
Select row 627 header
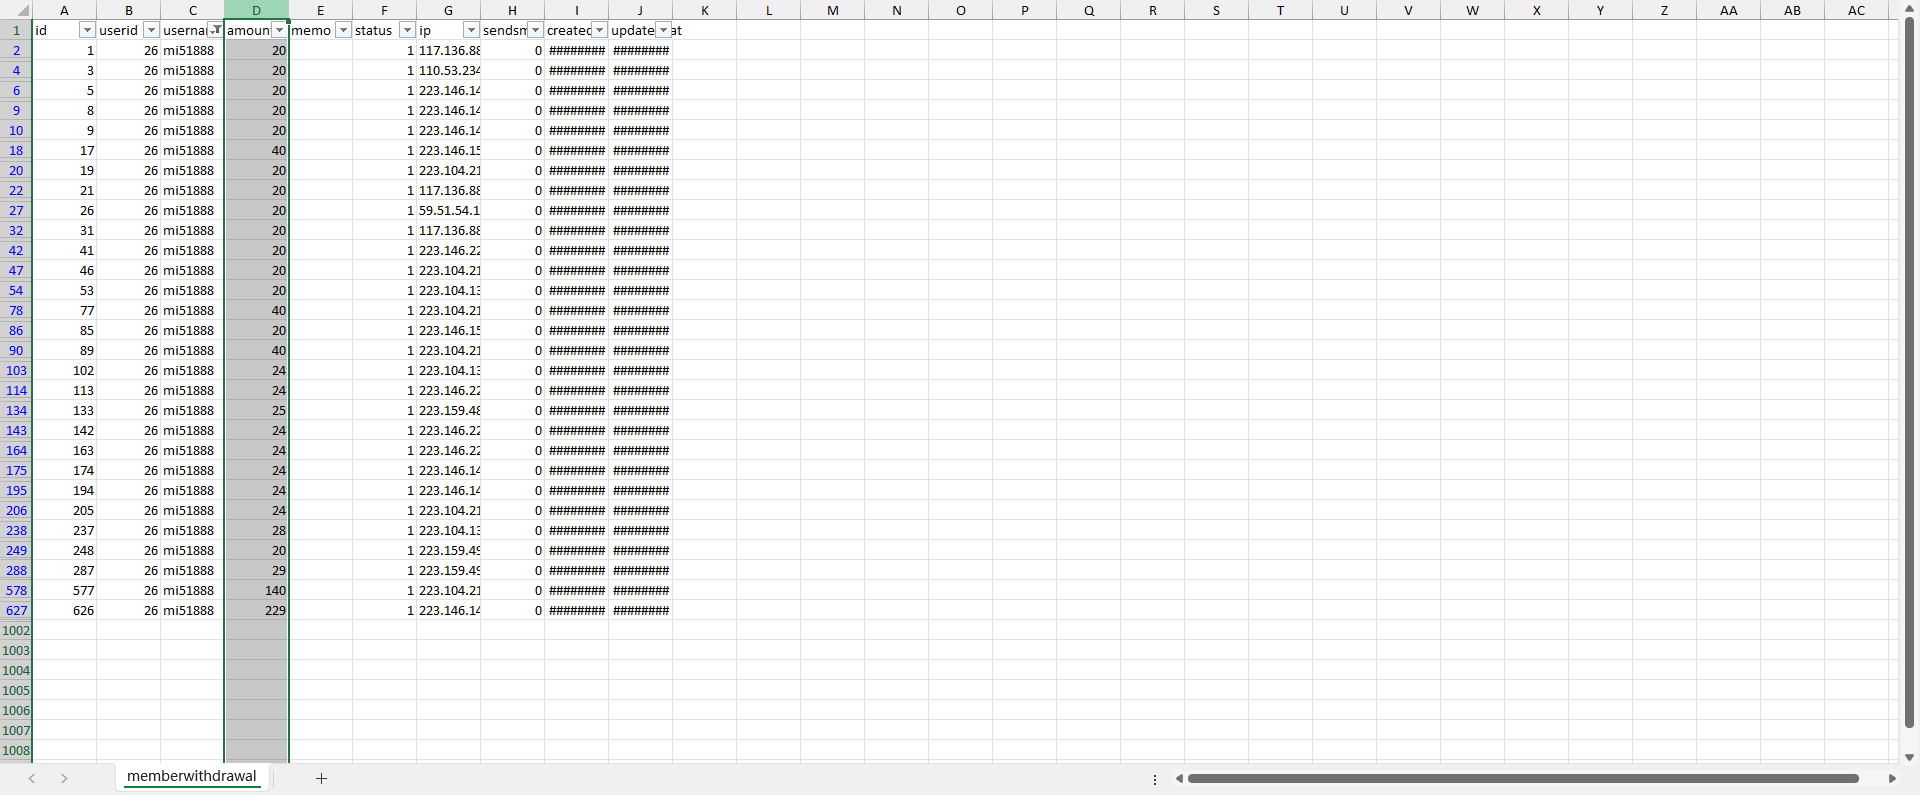click(x=16, y=610)
